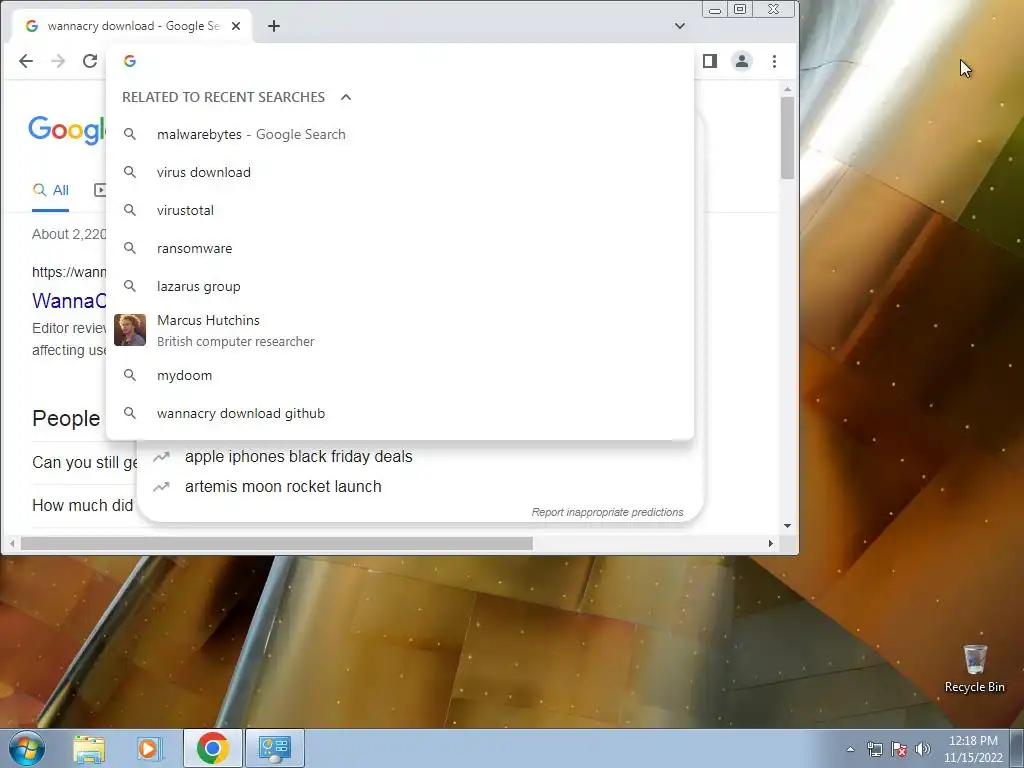
Task: Click the vertical scrollbar thumb
Action: [788, 138]
